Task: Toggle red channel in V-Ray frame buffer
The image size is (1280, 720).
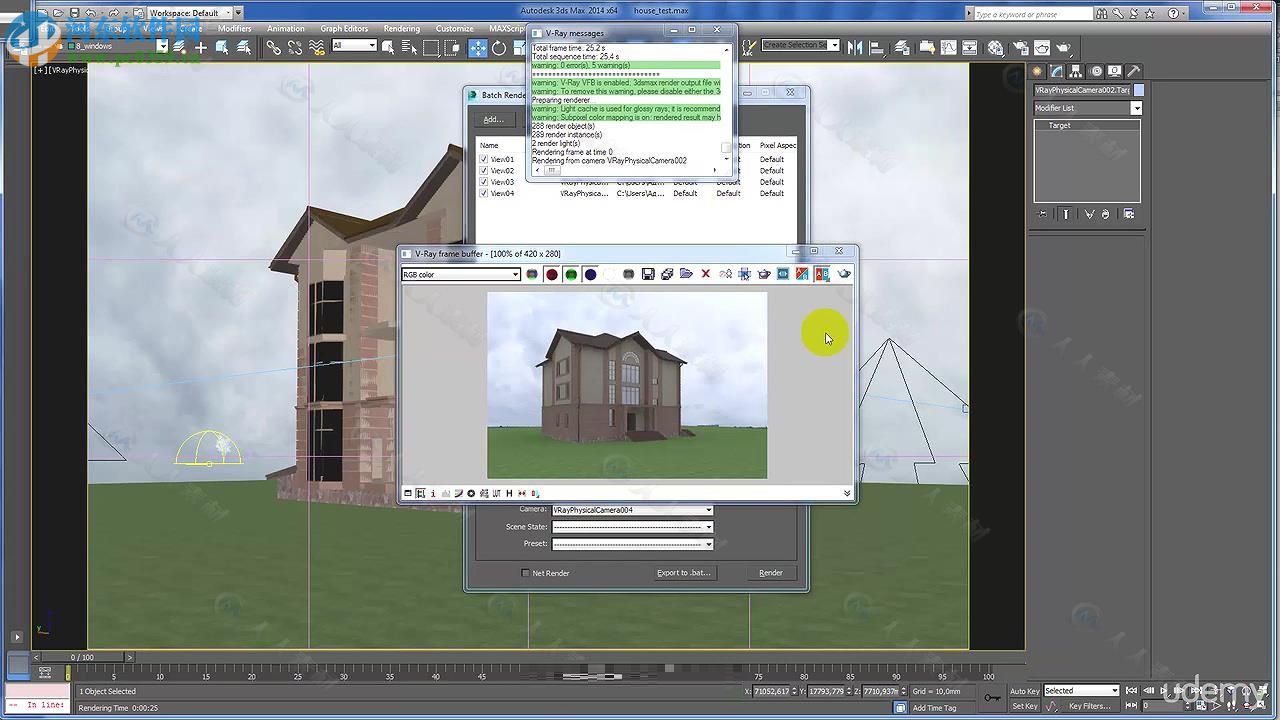Action: tap(551, 274)
